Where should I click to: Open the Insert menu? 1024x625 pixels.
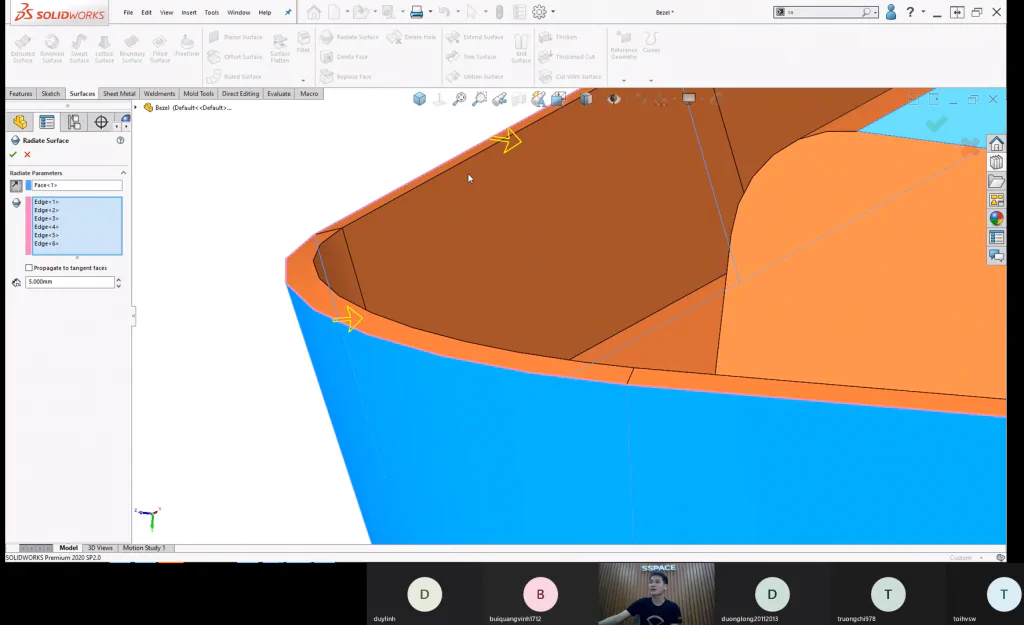point(189,12)
